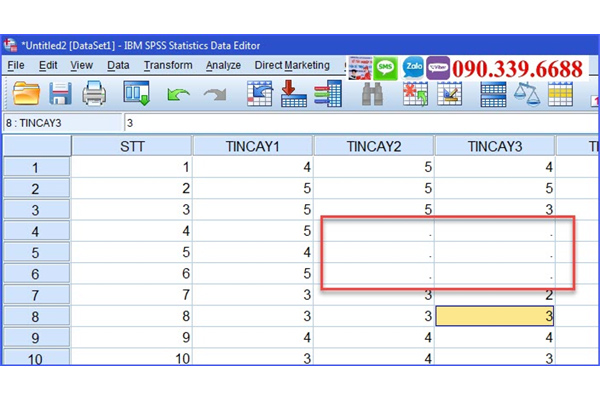The height and width of the screenshot is (400, 600).
Task: Click the Insert variable icon
Action: click(450, 93)
